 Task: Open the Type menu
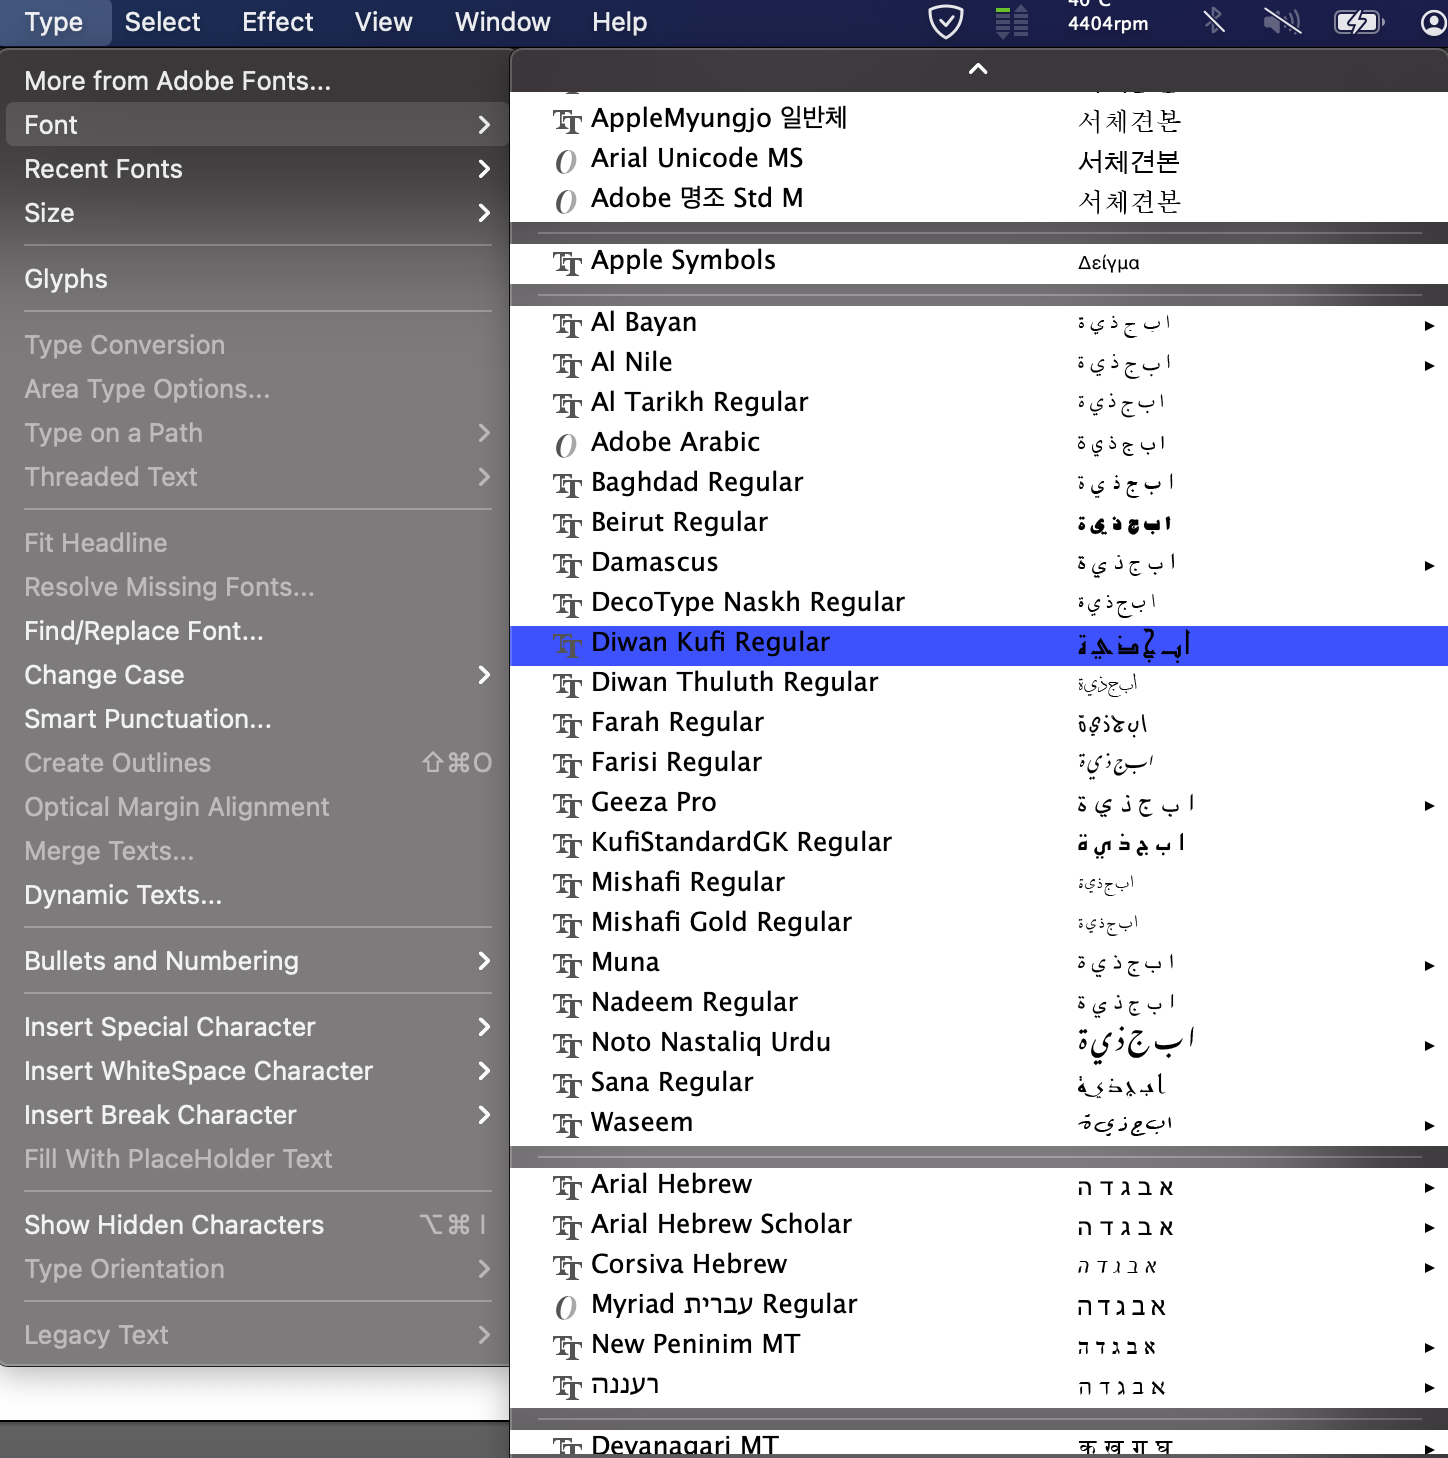point(54,22)
